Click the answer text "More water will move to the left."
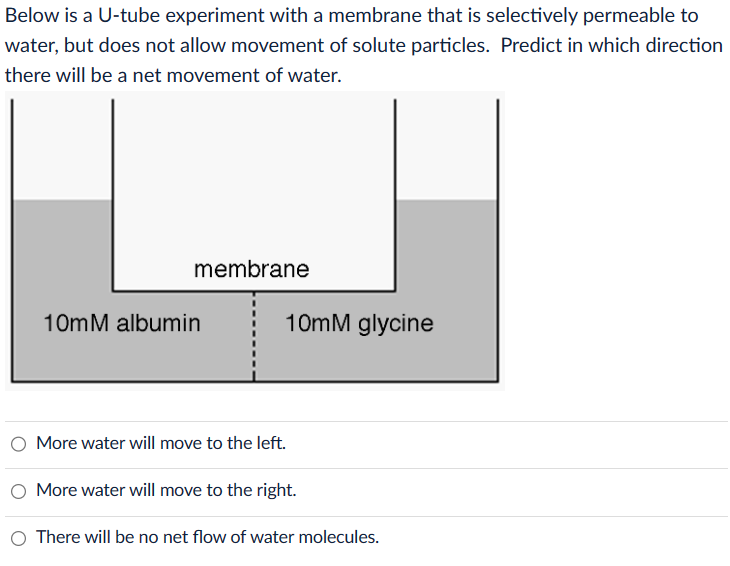 click(161, 442)
